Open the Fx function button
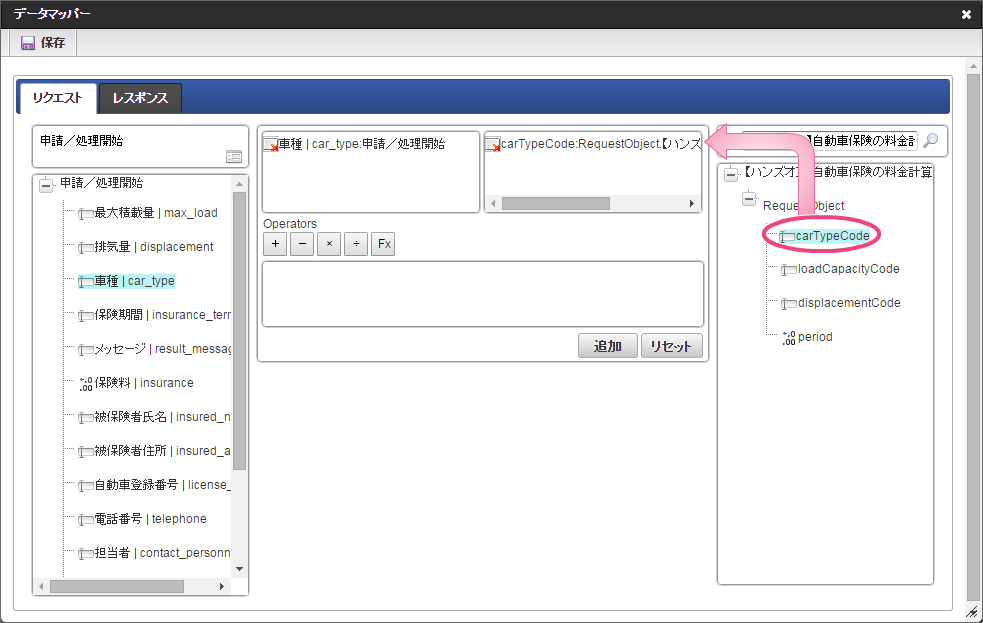The image size is (983, 623). [x=383, y=244]
